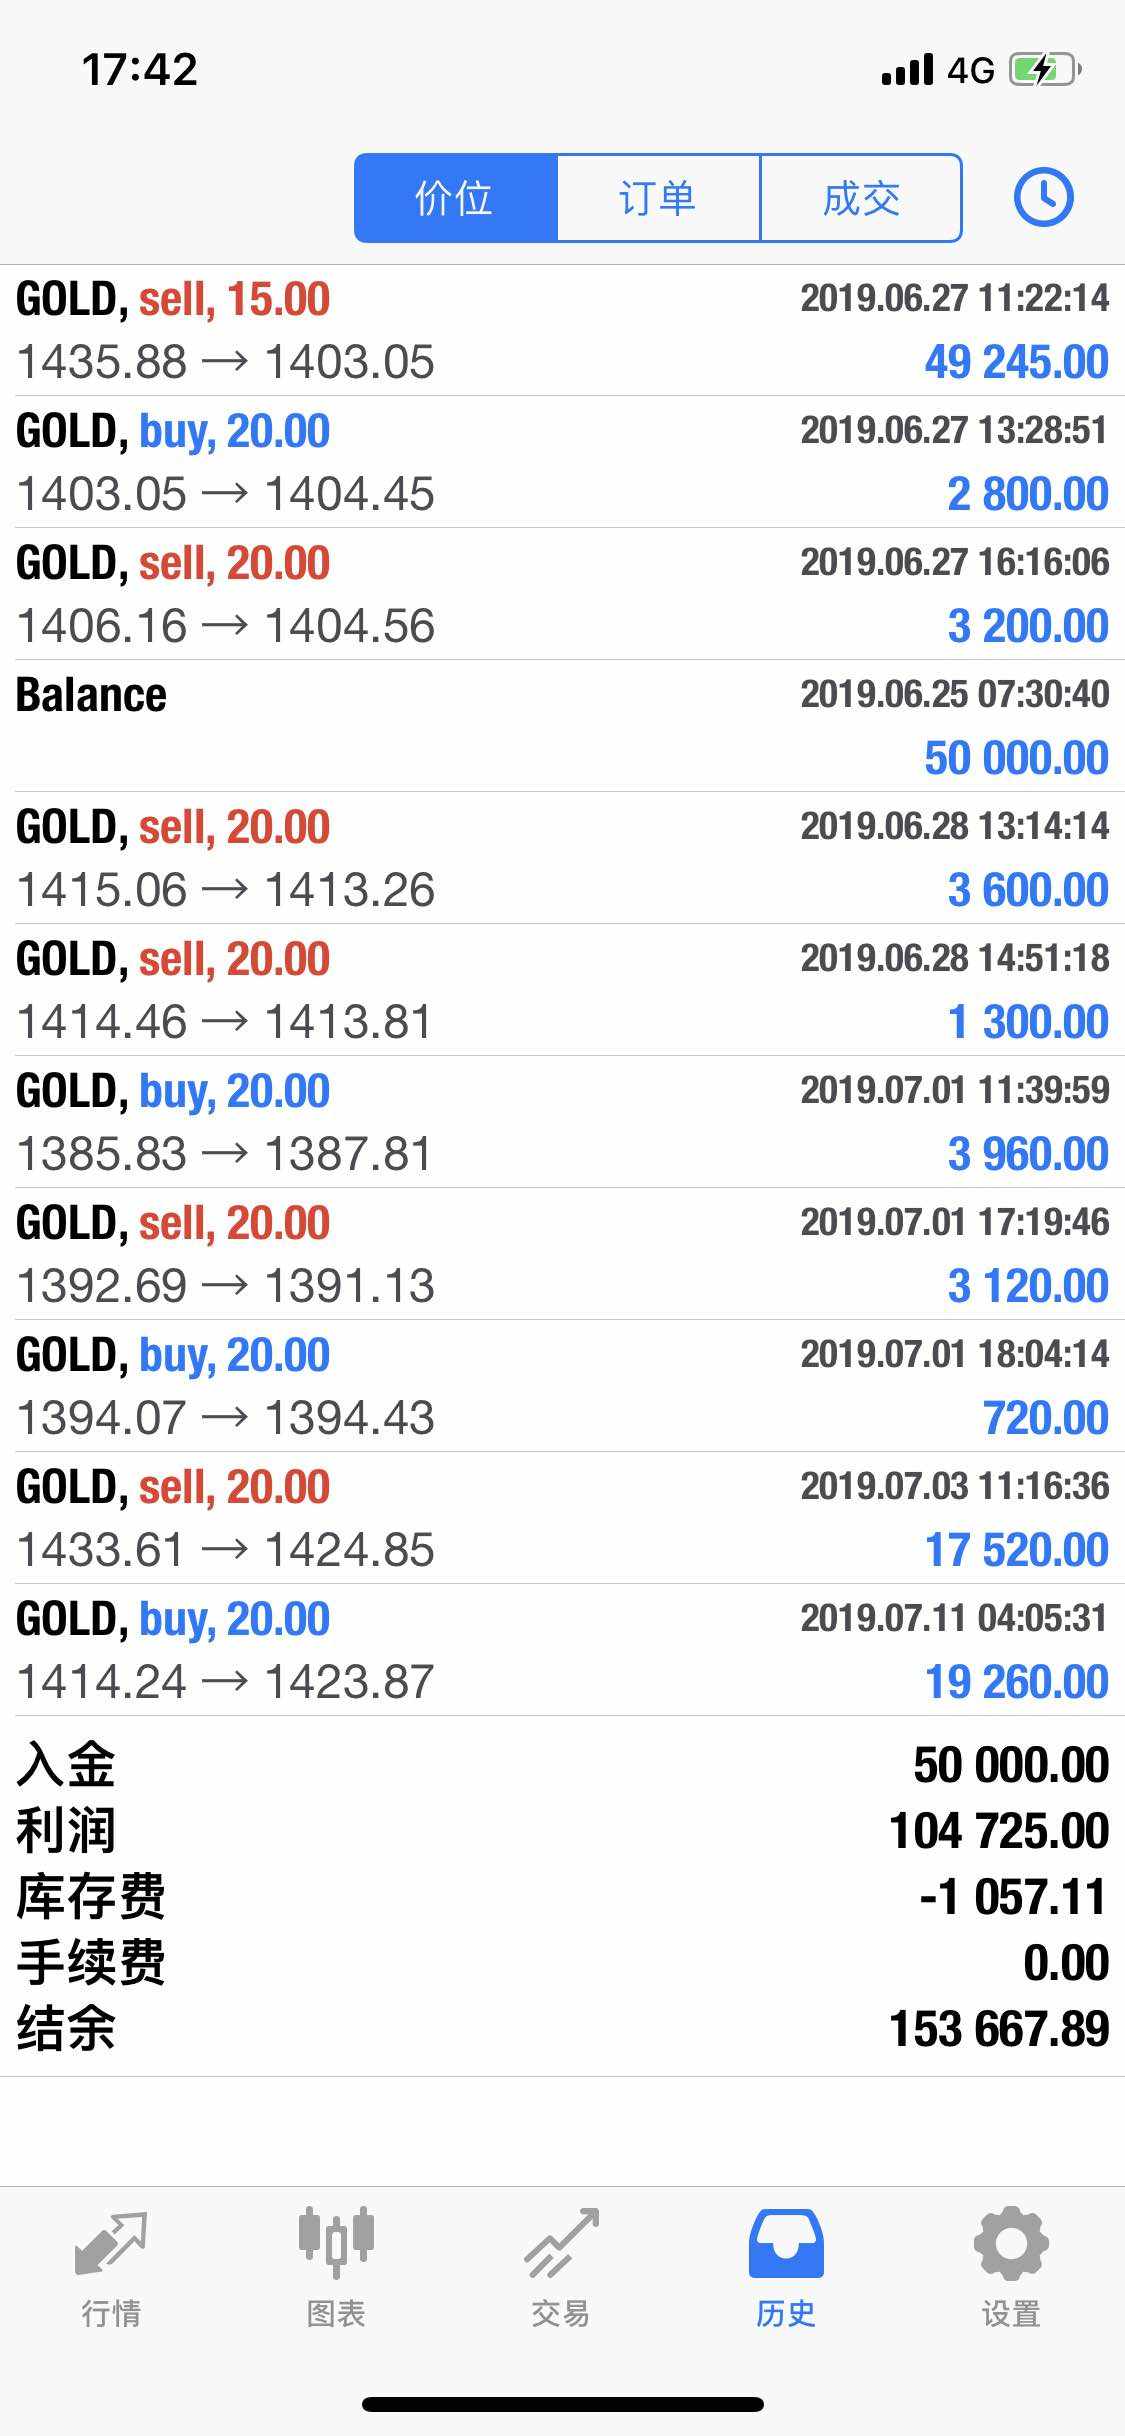Open the GOLD buy trade closed at 1404.45
The width and height of the screenshot is (1125, 2436).
coord(562,462)
